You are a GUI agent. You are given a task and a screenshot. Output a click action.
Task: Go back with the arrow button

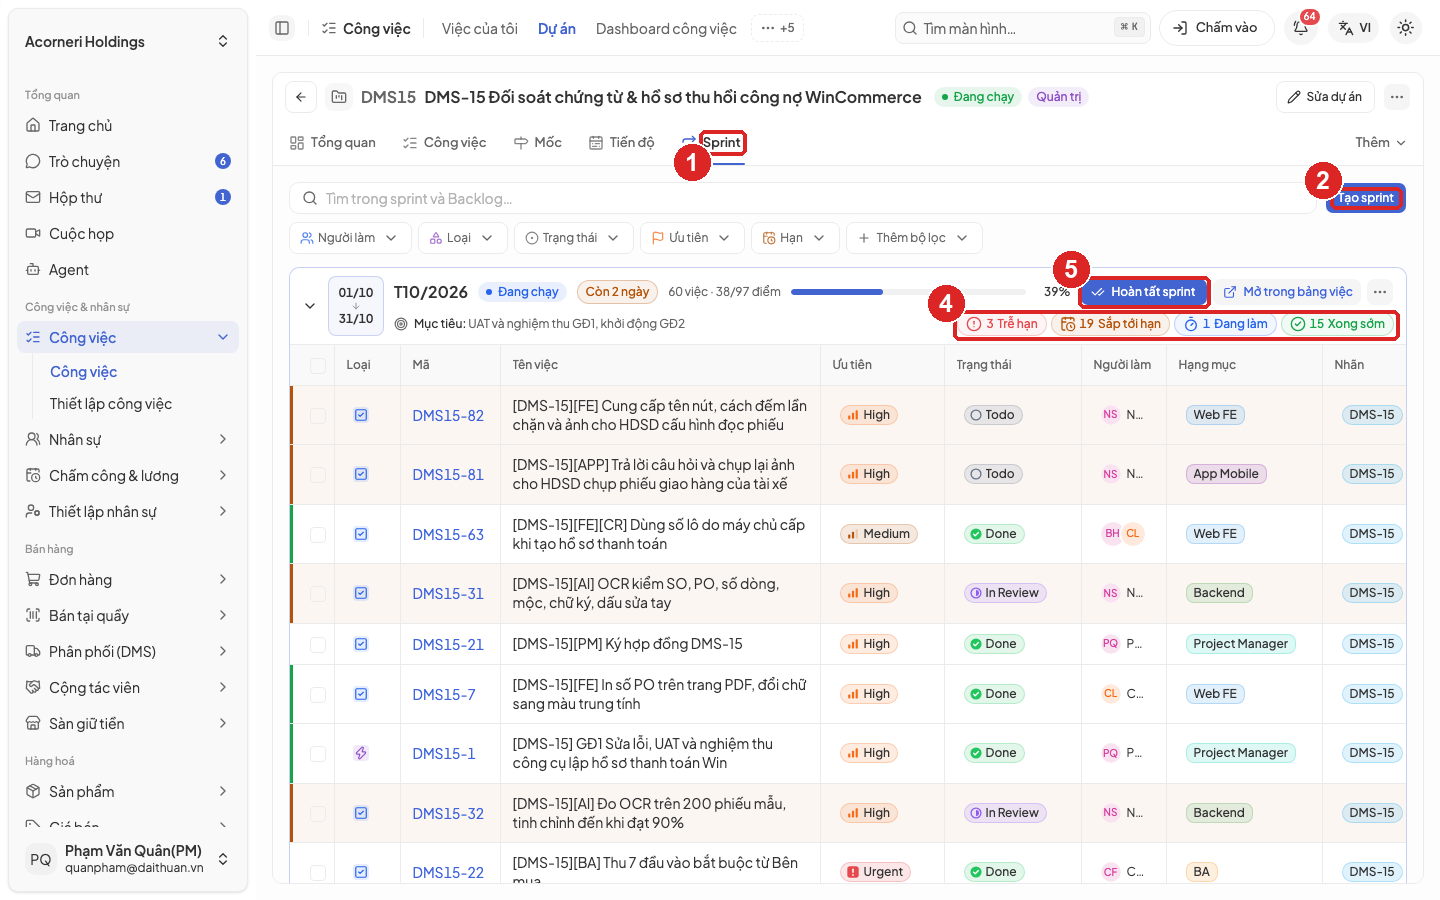tap(301, 97)
